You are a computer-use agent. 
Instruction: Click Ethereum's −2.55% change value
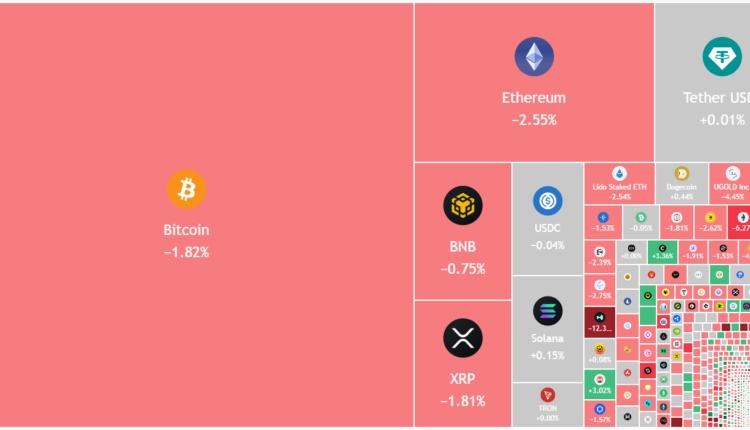click(534, 120)
